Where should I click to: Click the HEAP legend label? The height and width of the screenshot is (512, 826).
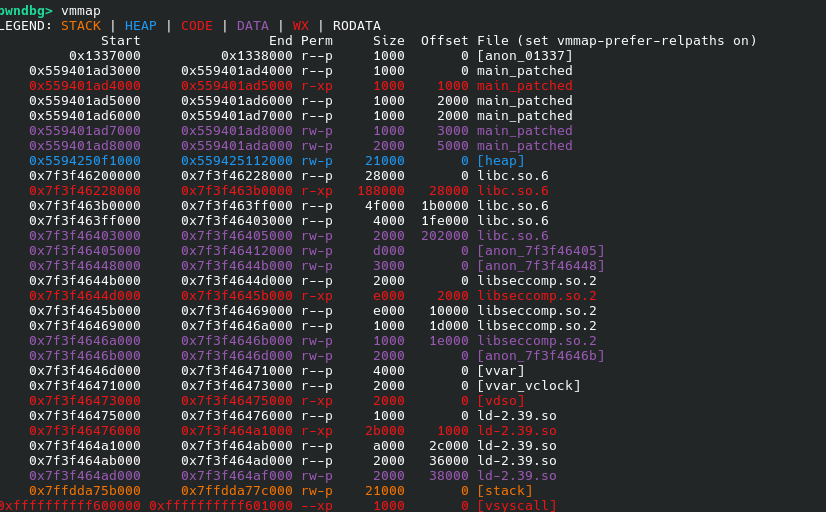141,26
